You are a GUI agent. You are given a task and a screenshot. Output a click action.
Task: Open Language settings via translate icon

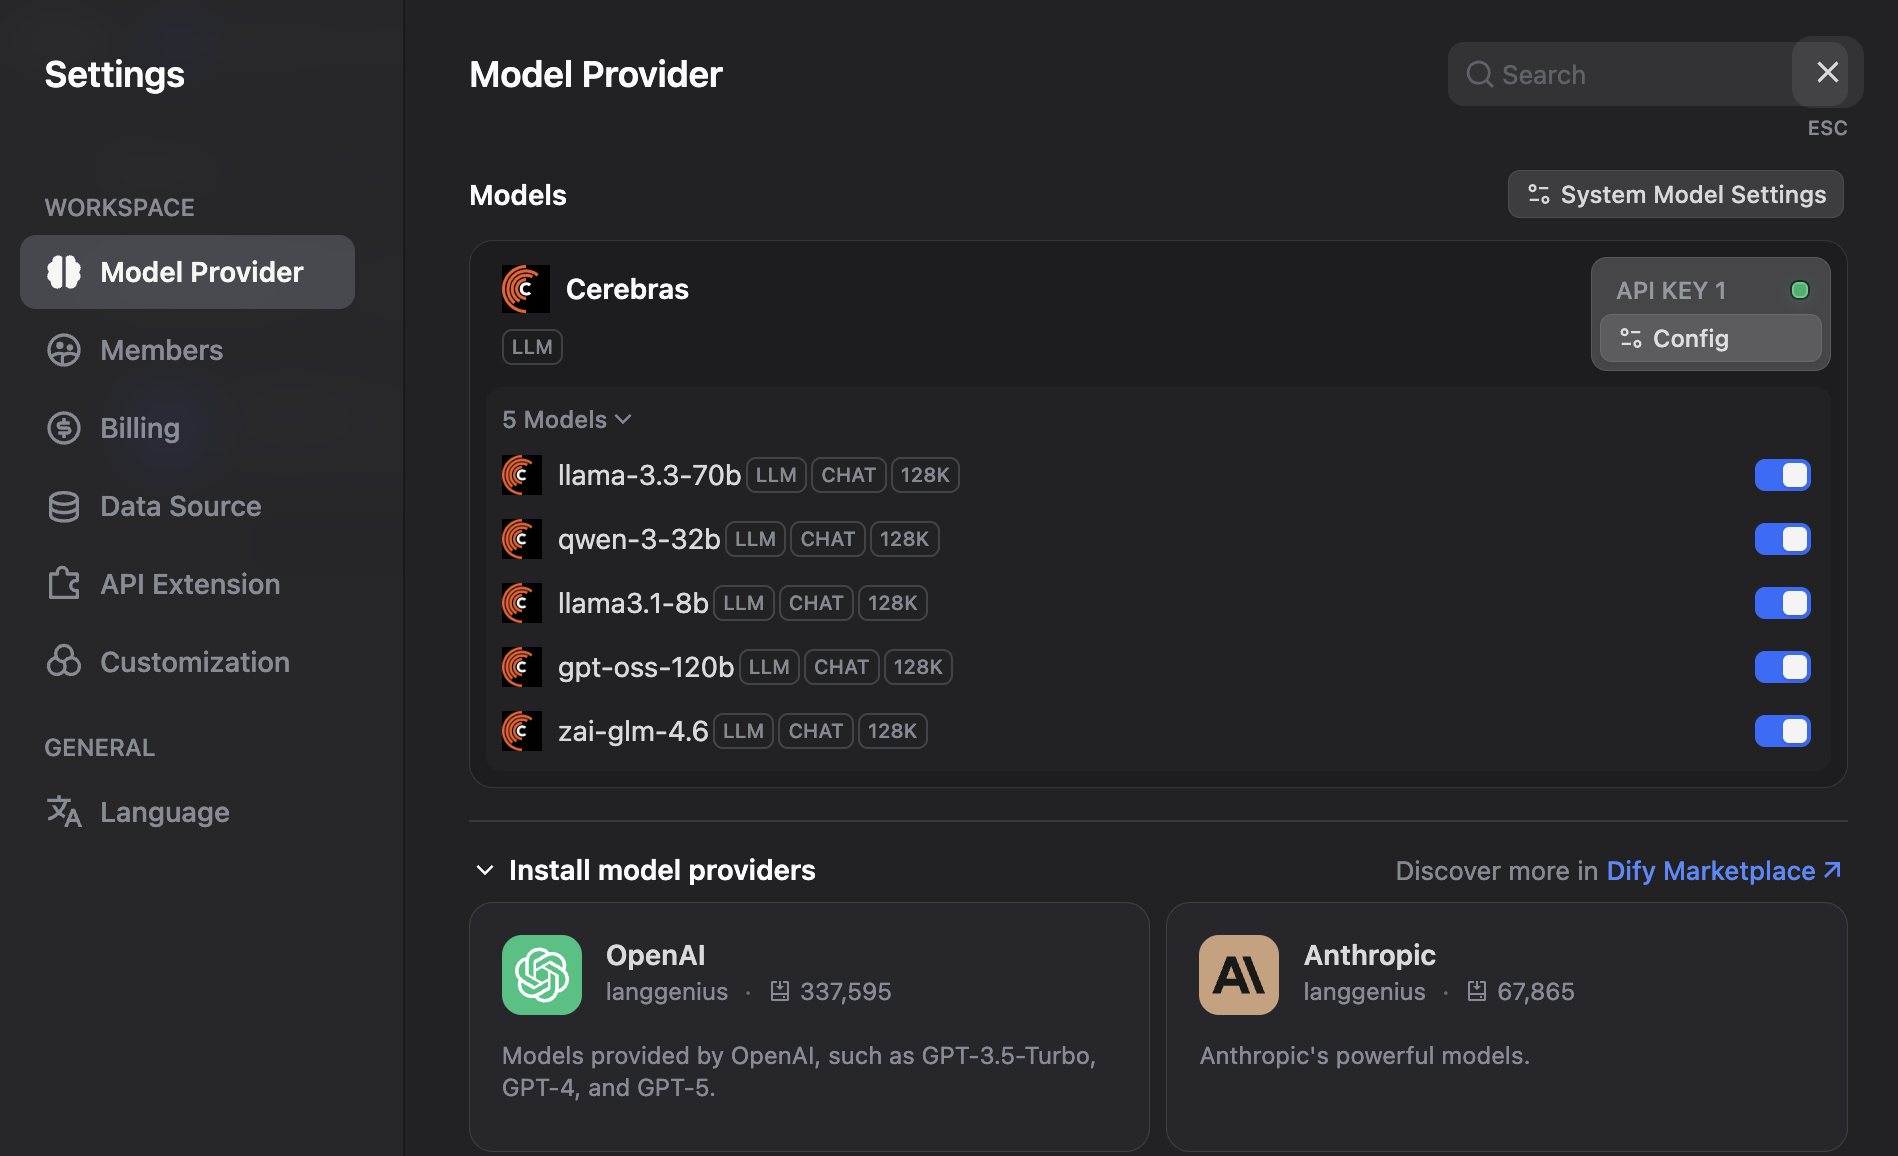click(63, 811)
